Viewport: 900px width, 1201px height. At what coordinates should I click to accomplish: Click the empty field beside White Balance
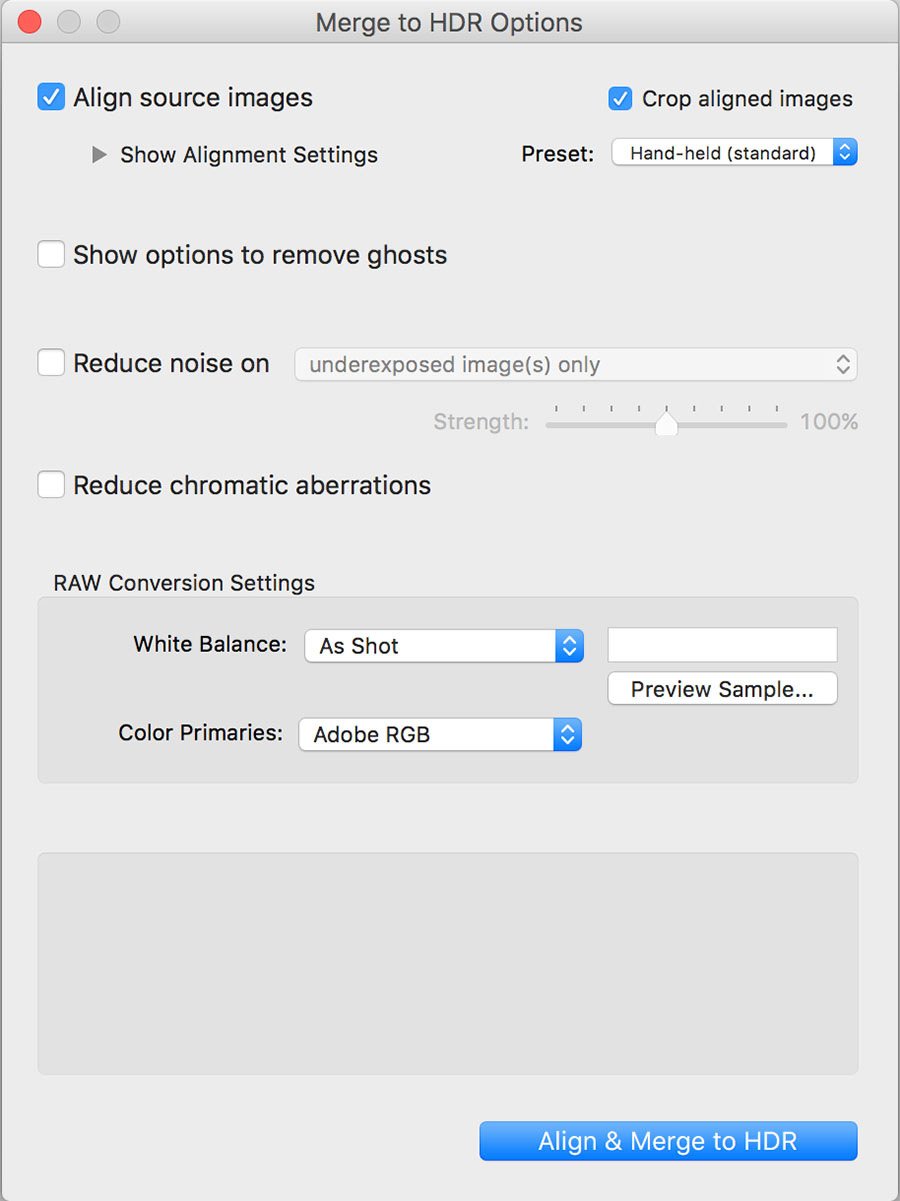click(722, 645)
